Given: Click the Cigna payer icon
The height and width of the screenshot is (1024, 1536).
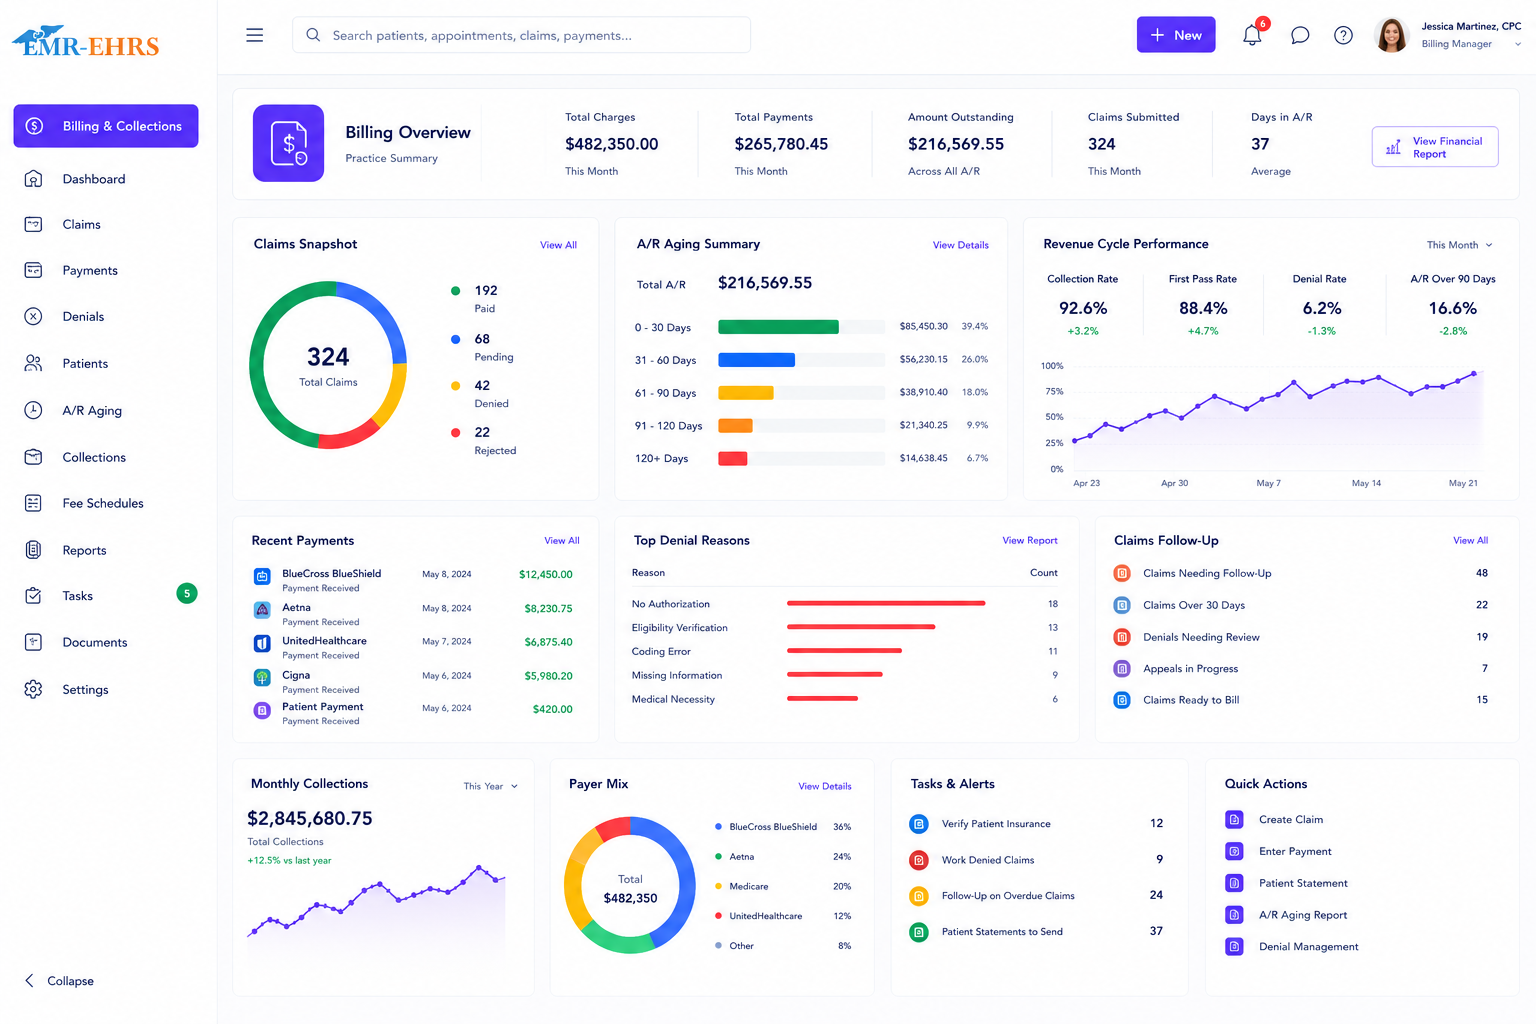Looking at the screenshot, I should click(x=262, y=677).
